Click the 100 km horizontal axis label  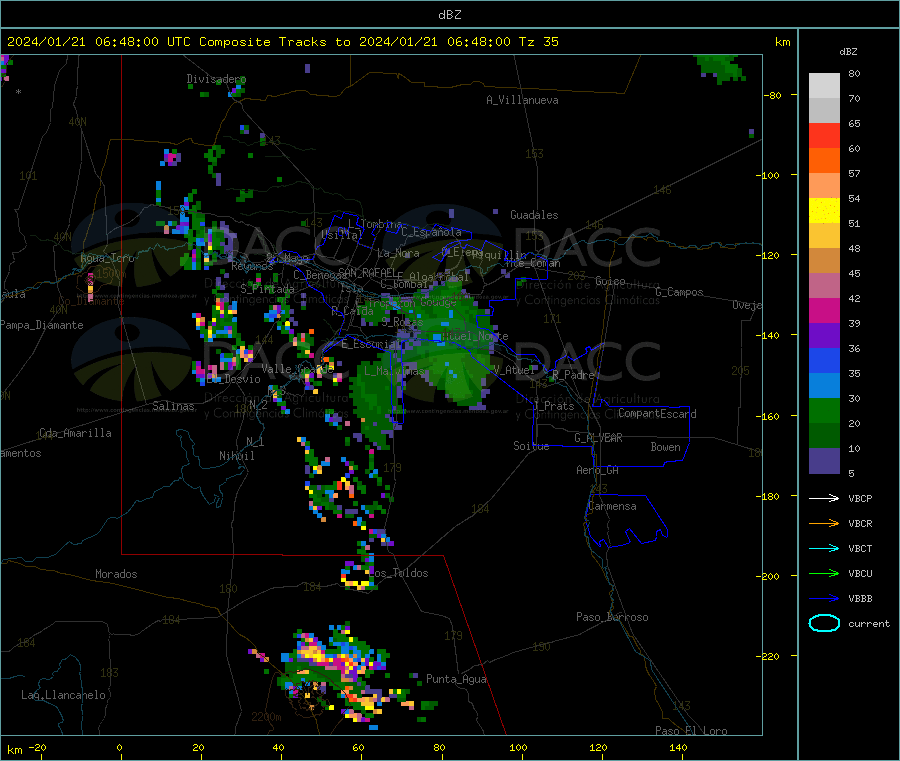[518, 747]
